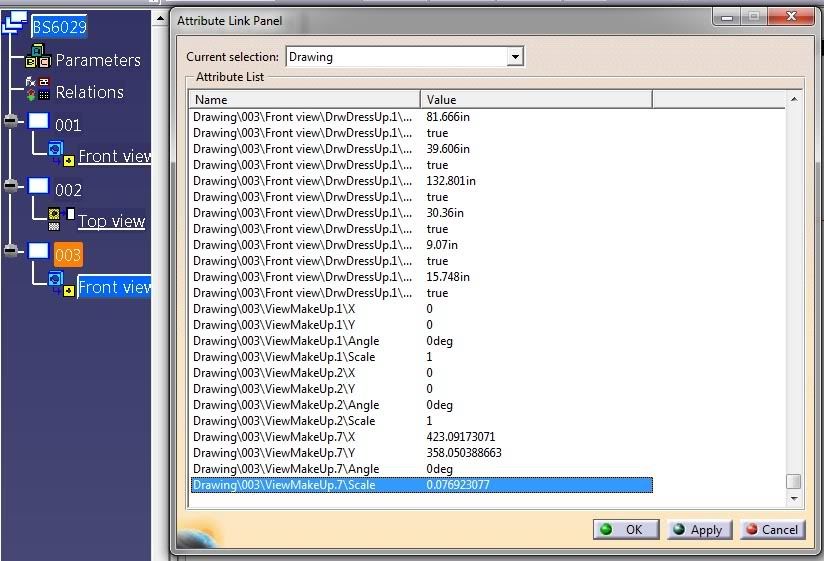Select the 001 sheet label
This screenshot has width=824, height=561.
click(68, 125)
